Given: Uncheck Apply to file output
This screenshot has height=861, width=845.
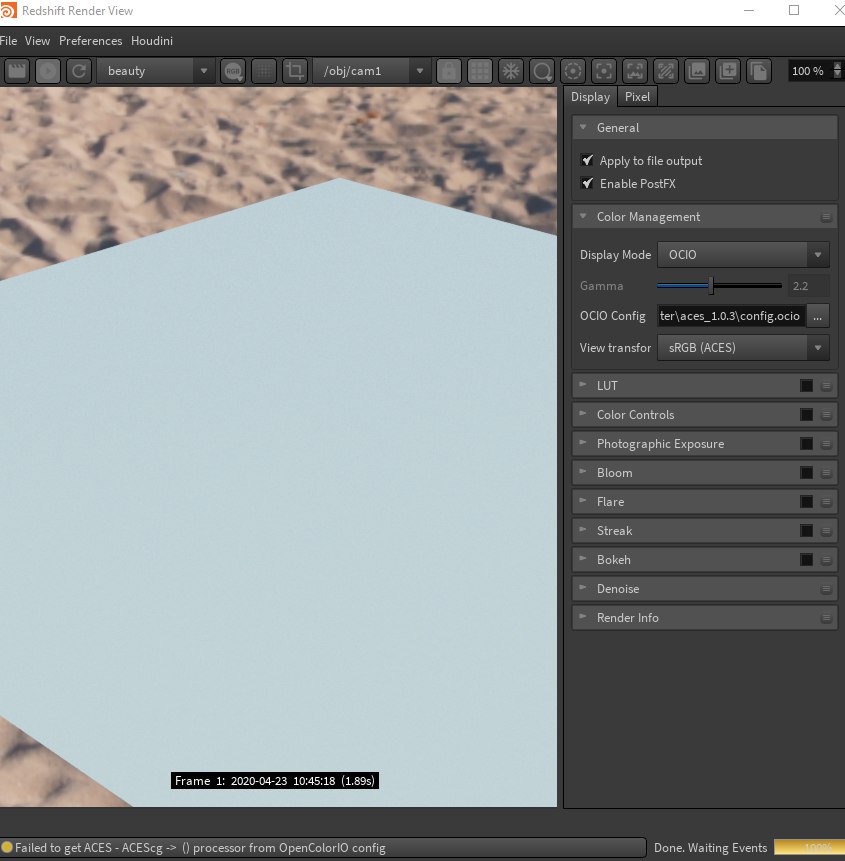Looking at the screenshot, I should coord(587,160).
